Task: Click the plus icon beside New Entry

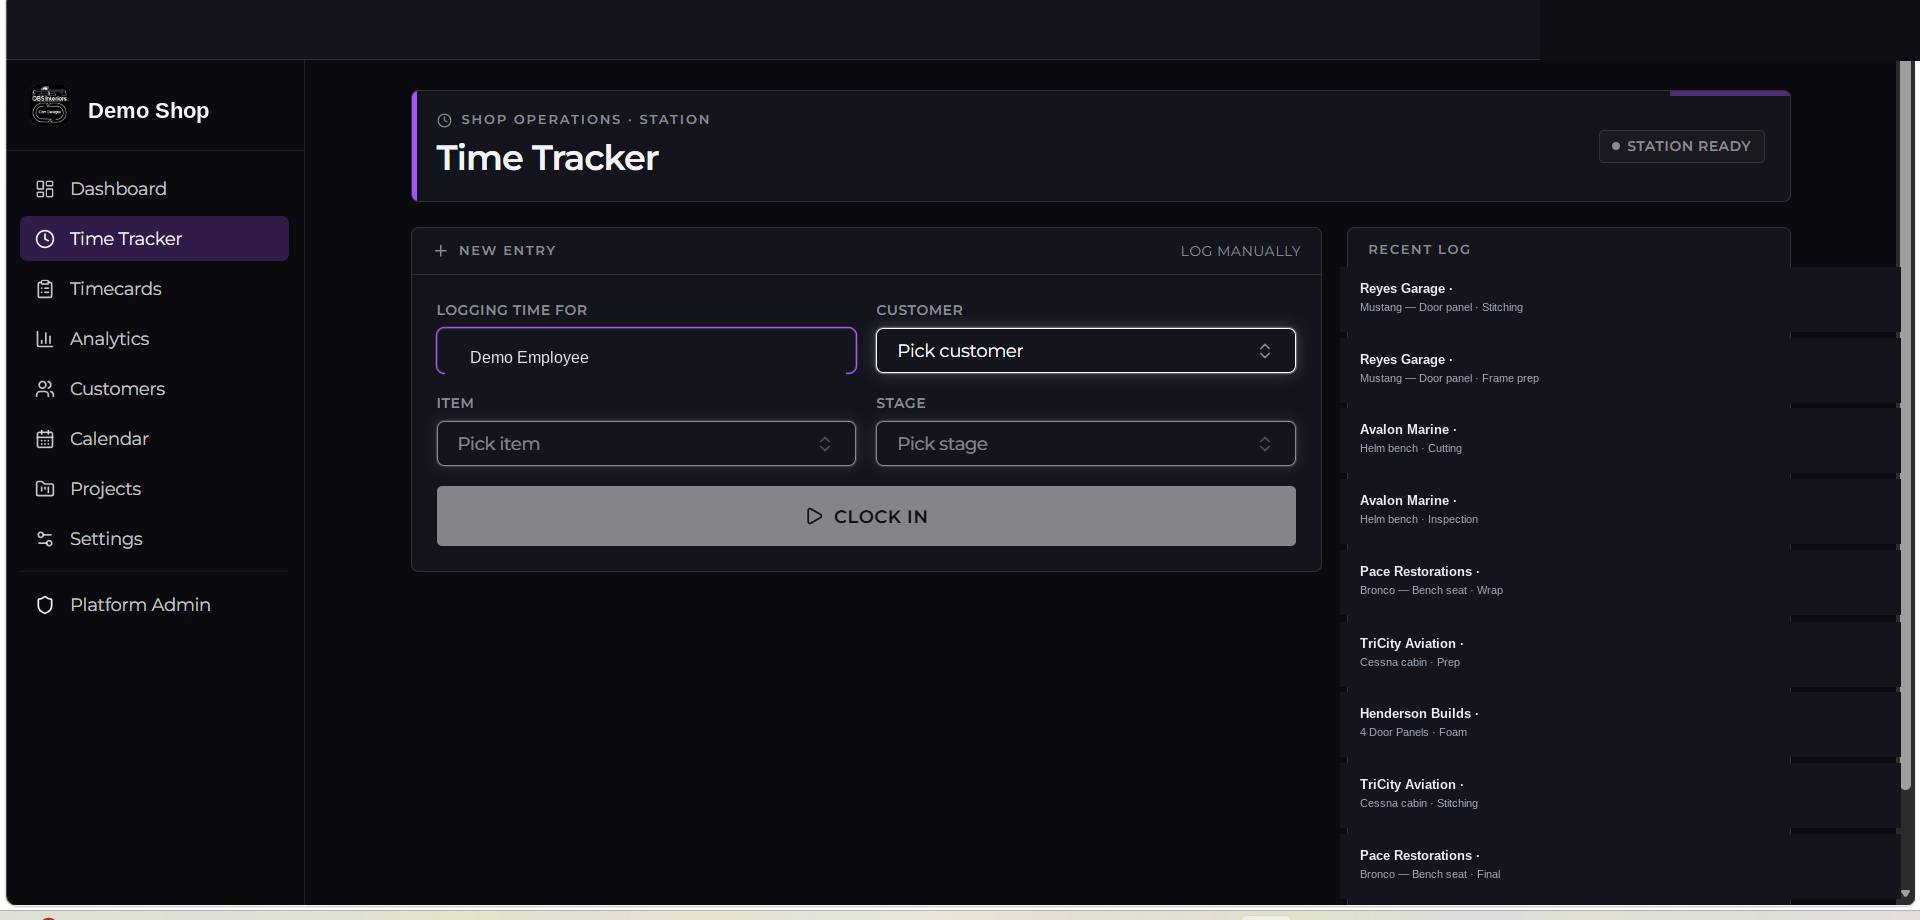Action: 441,251
